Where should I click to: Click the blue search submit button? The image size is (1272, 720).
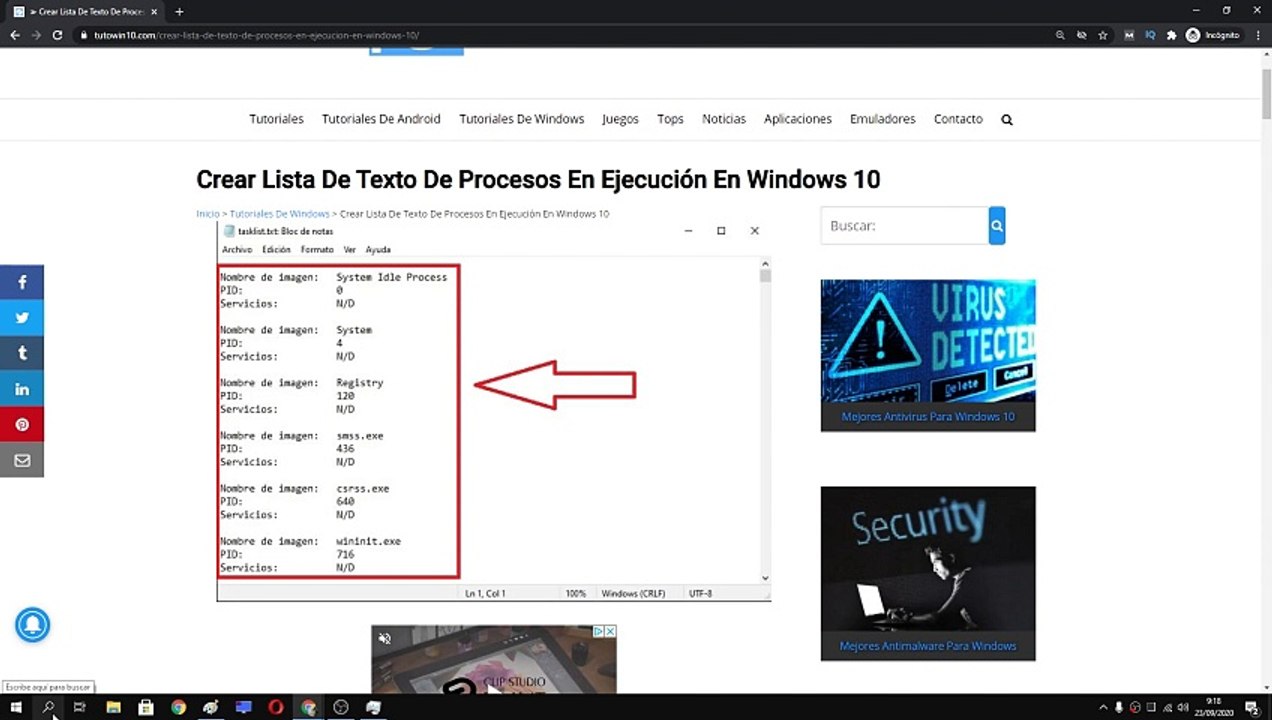[x=997, y=226]
